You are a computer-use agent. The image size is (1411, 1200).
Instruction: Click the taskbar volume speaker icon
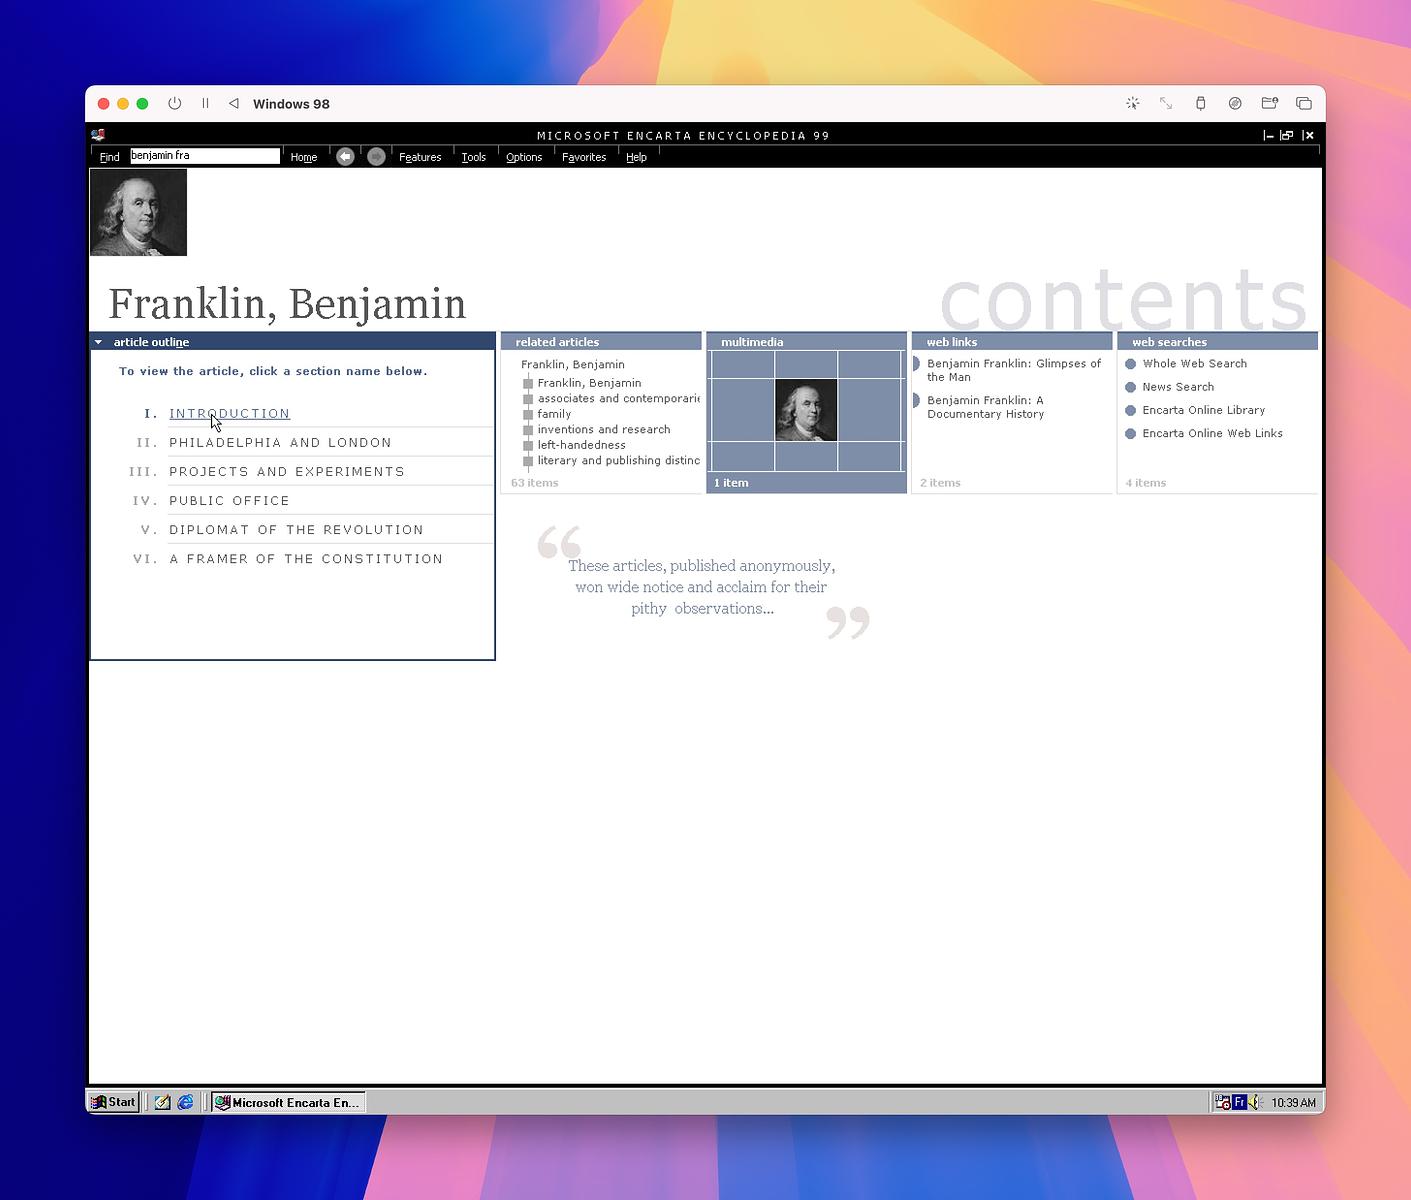coord(1255,1102)
